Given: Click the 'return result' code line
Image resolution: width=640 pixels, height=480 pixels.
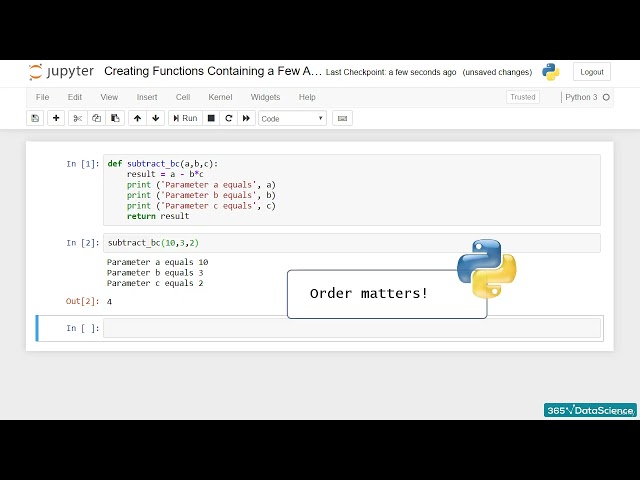Looking at the screenshot, I should 158,216.
